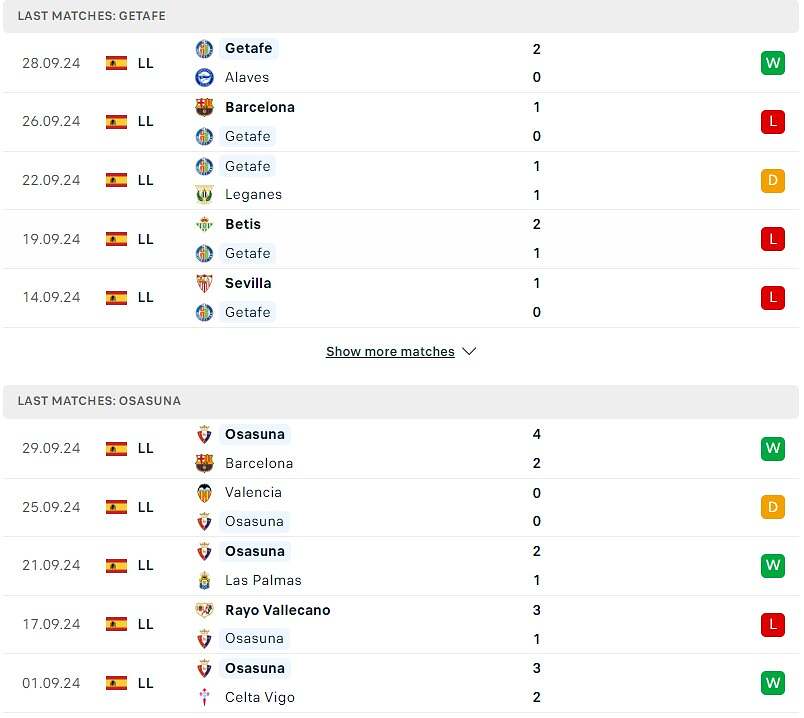Click the Barcelona crest in 26.09.24 match
This screenshot has width=804, height=718.
(204, 107)
